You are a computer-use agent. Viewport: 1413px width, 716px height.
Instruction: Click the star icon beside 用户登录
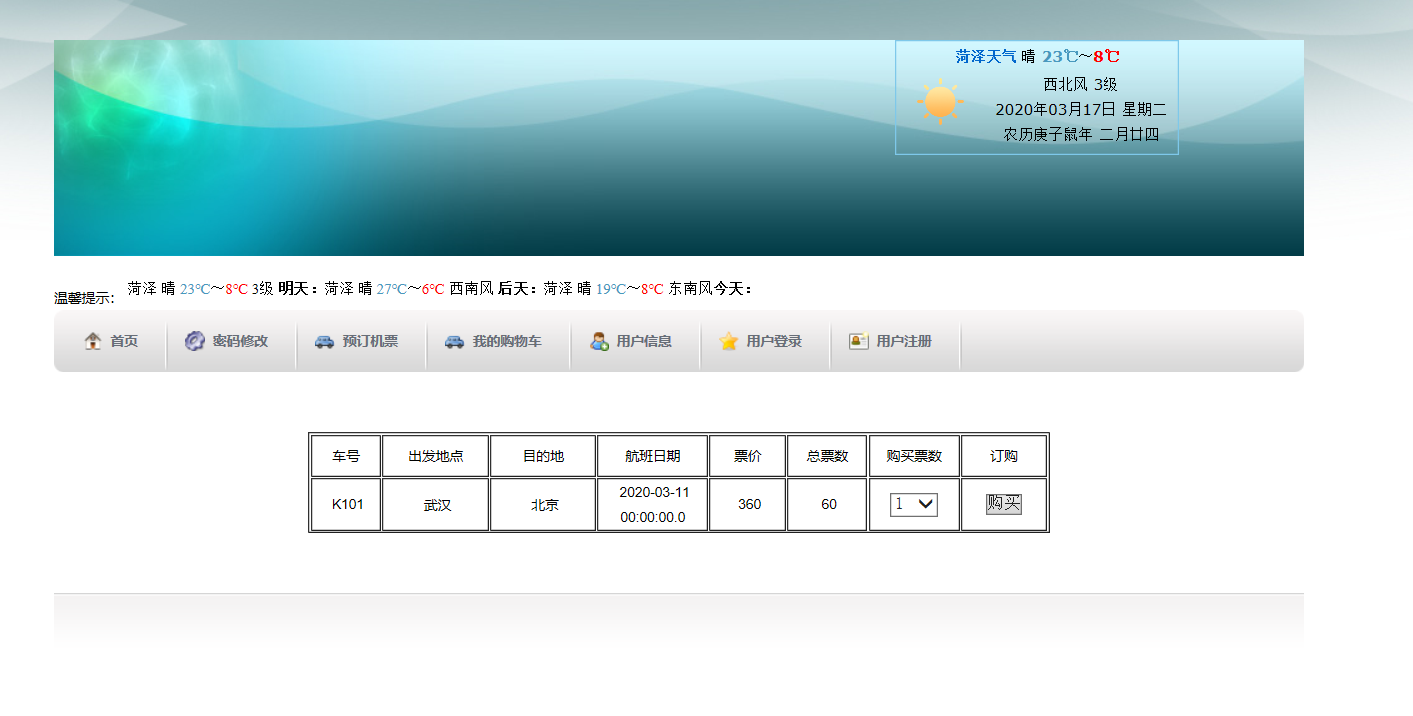[x=729, y=341]
